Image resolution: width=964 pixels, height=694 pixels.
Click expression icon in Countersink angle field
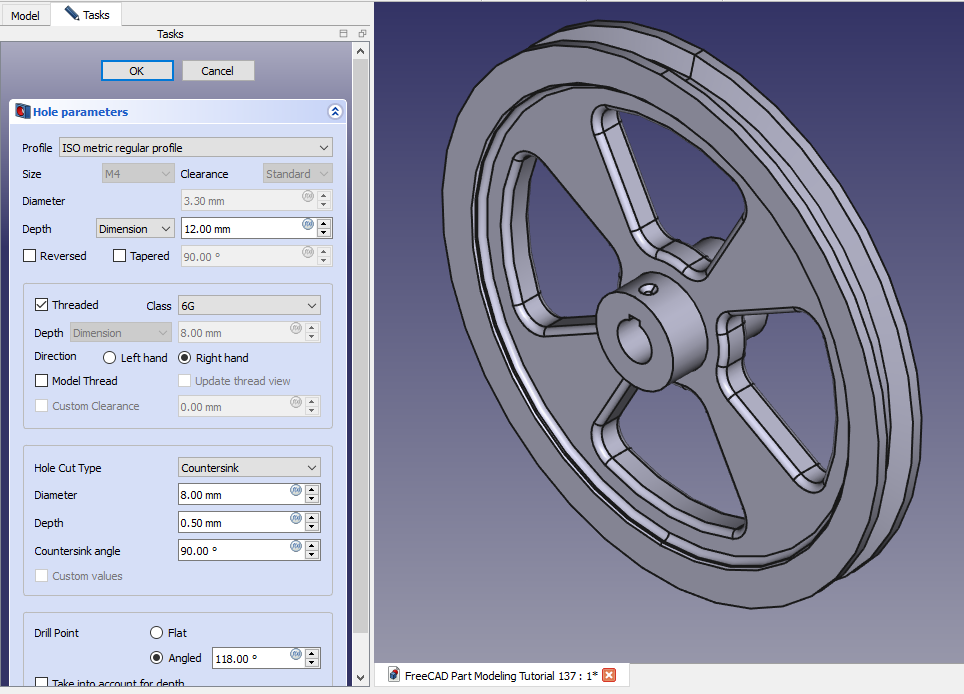[x=296, y=546]
